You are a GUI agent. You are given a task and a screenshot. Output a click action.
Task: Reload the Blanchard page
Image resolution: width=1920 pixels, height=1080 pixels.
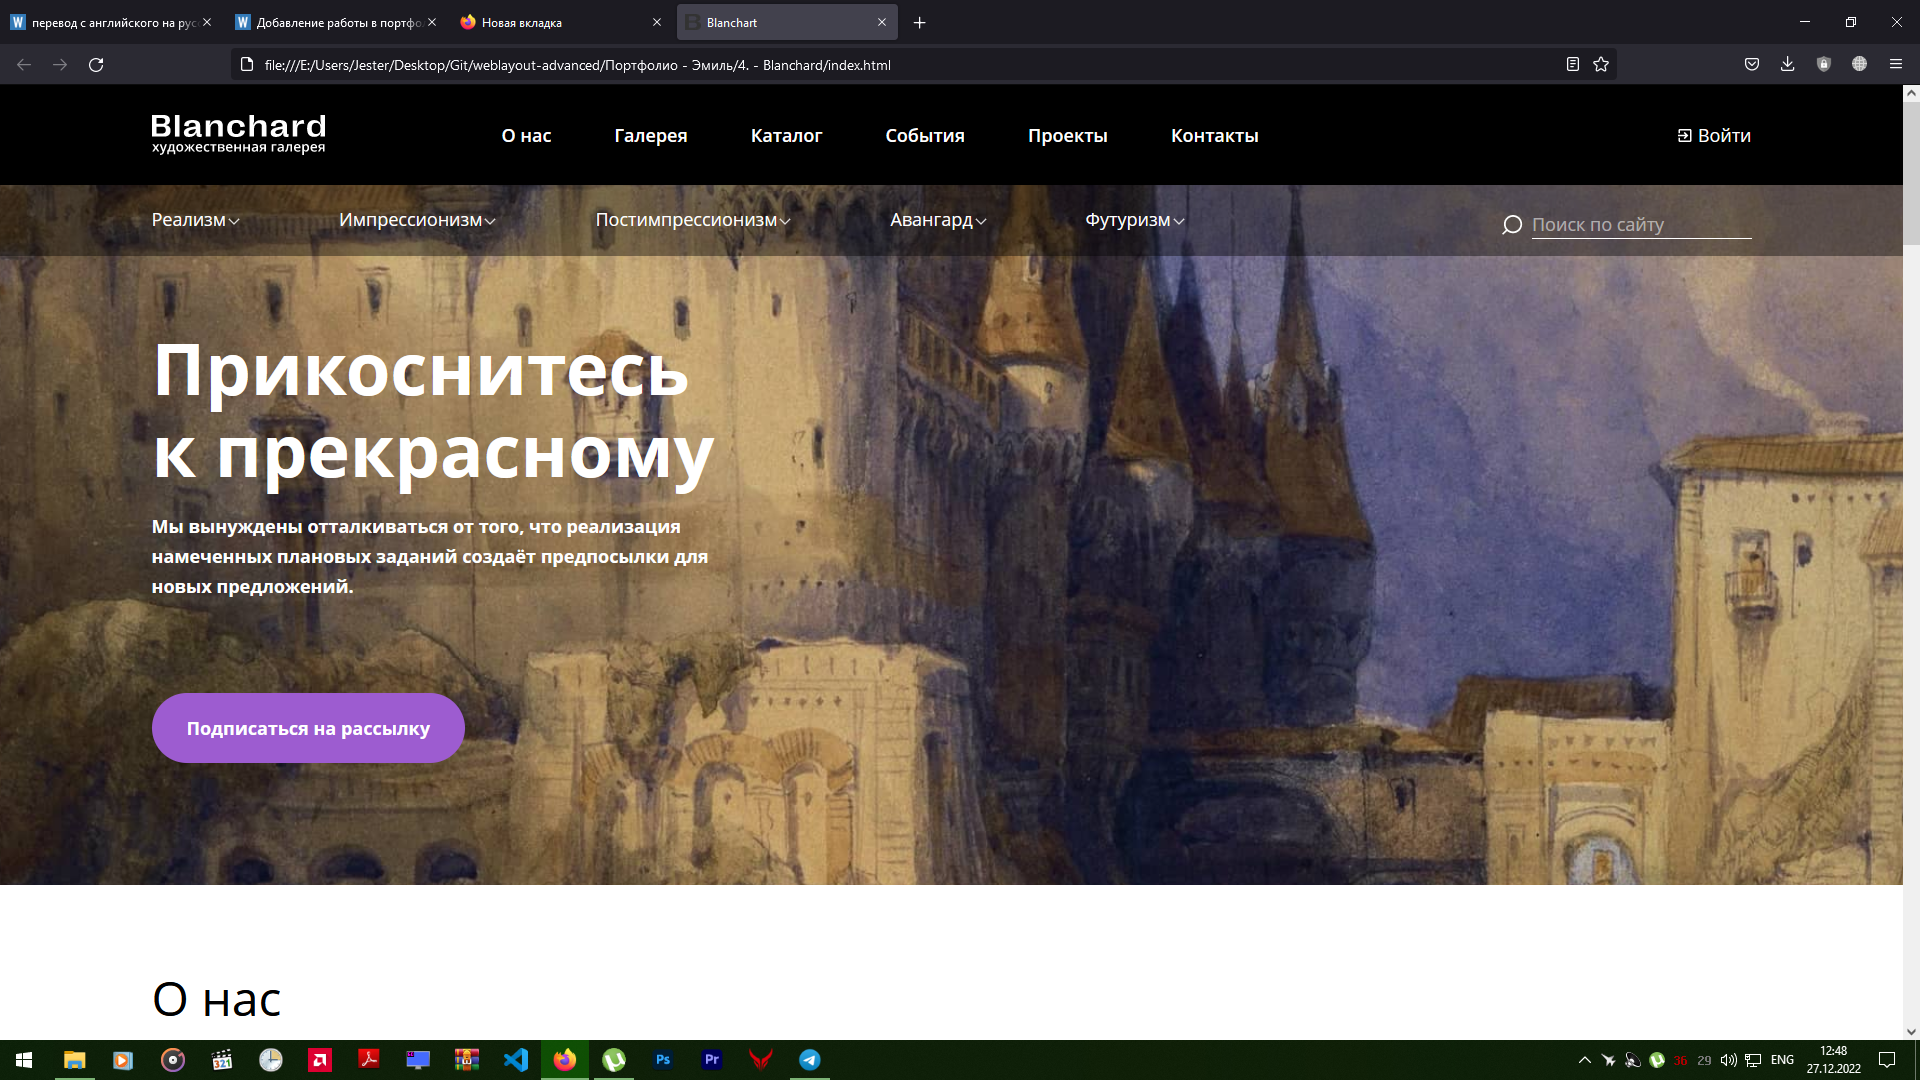tap(96, 65)
